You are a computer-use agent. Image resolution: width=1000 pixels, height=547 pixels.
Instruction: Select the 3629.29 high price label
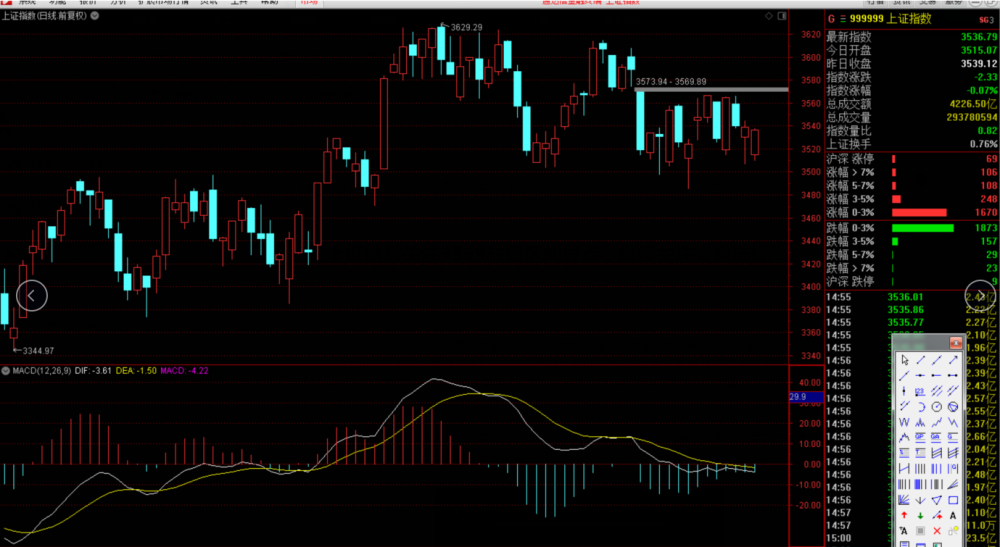(466, 27)
